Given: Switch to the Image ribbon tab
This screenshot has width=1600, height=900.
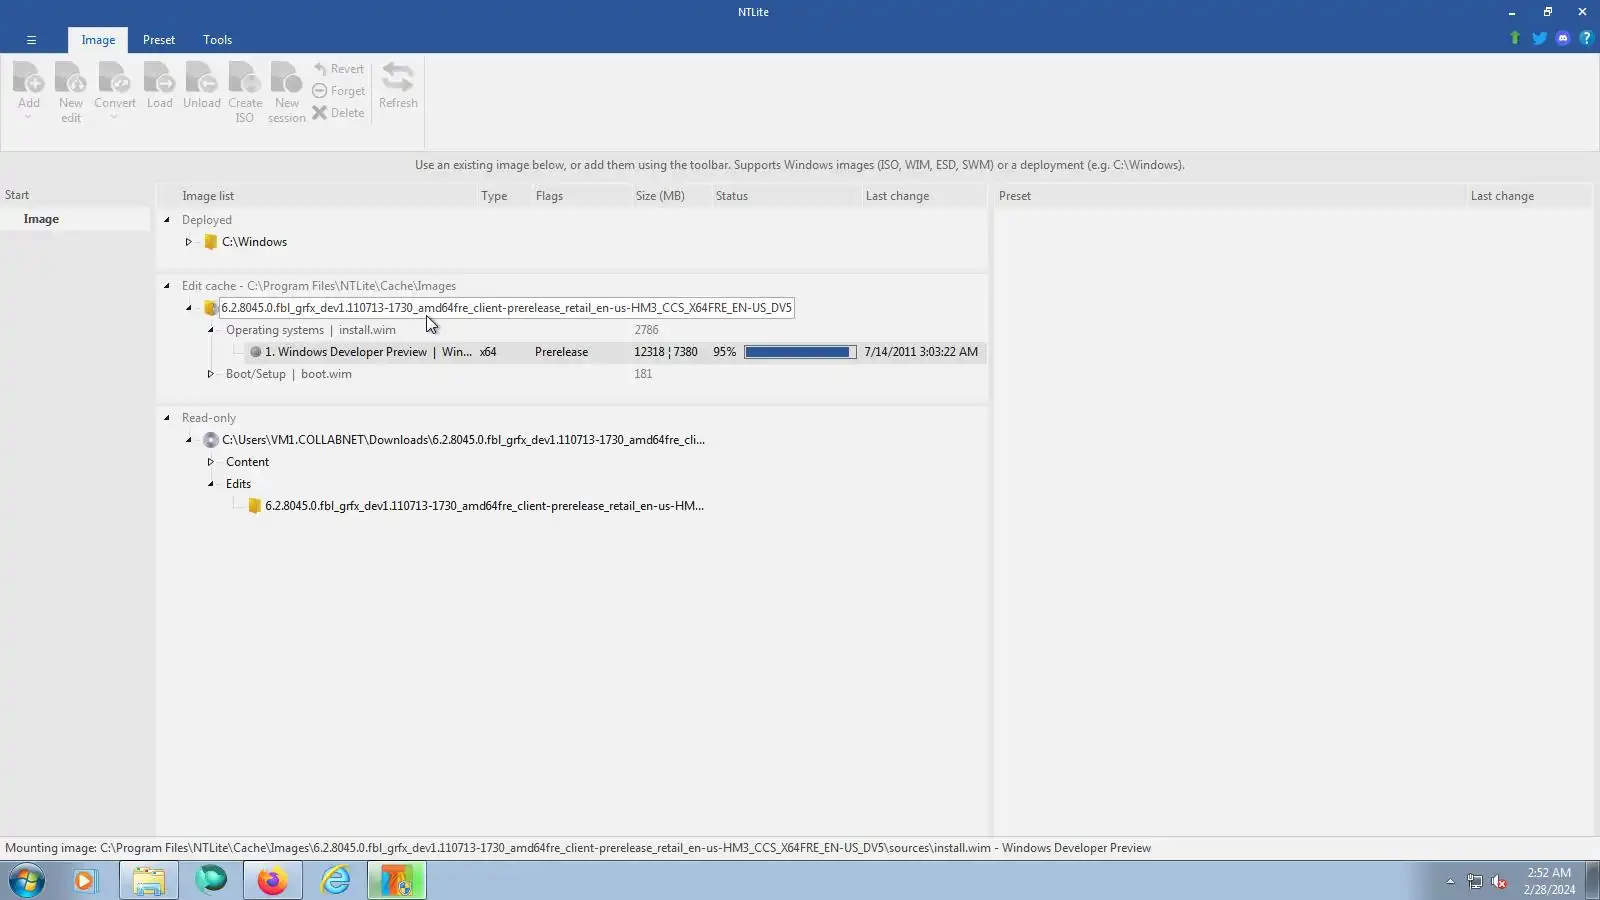Looking at the screenshot, I should pyautogui.click(x=98, y=40).
